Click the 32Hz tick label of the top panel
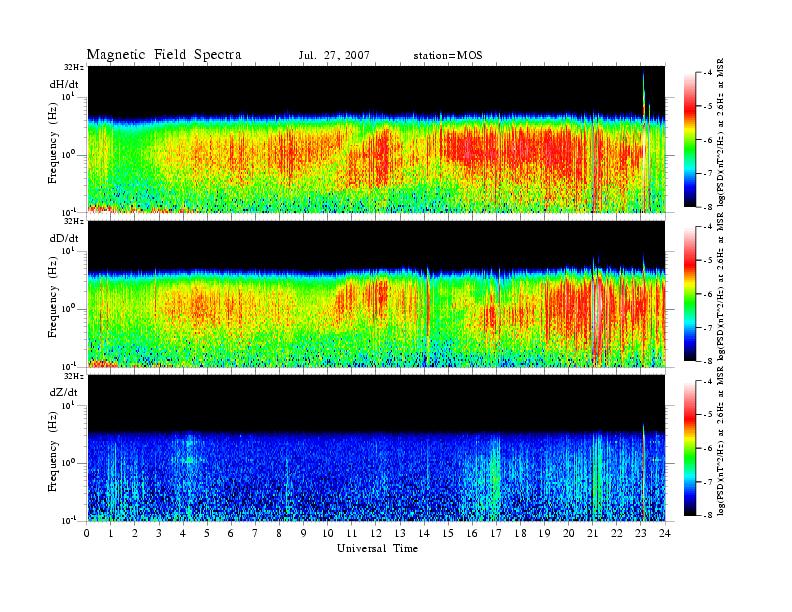This screenshot has height=612, width=792. pos(73,67)
